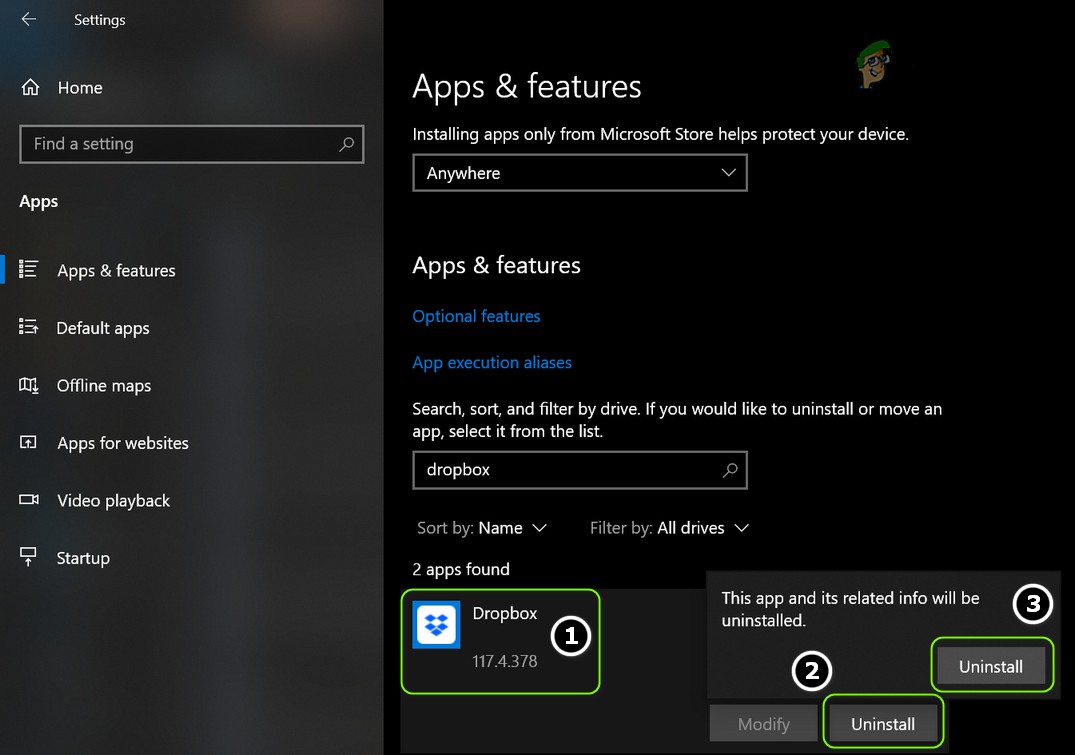
Task: Select the Dropbox app entry name
Action: tap(505, 614)
